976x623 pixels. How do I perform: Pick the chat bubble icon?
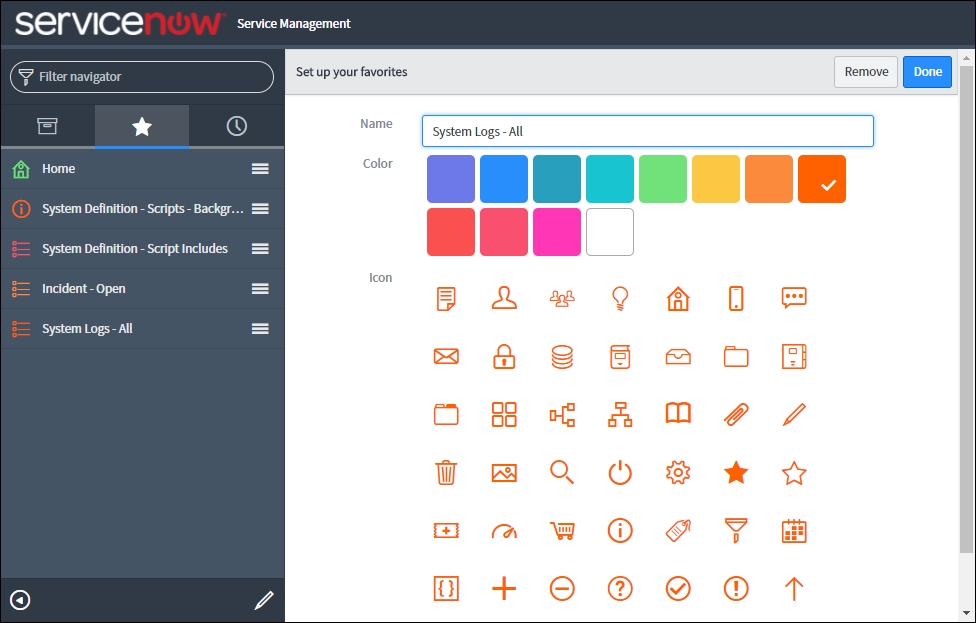[794, 298]
